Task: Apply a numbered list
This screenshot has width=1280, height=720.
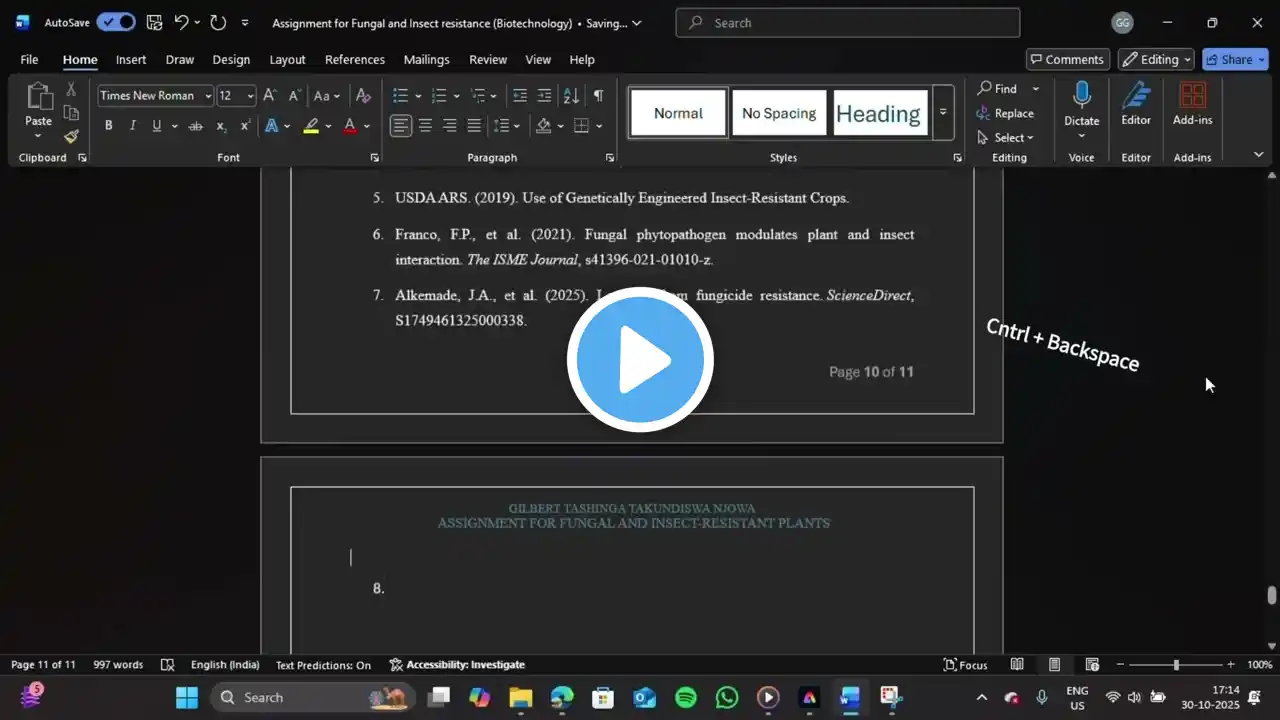Action: click(x=438, y=96)
